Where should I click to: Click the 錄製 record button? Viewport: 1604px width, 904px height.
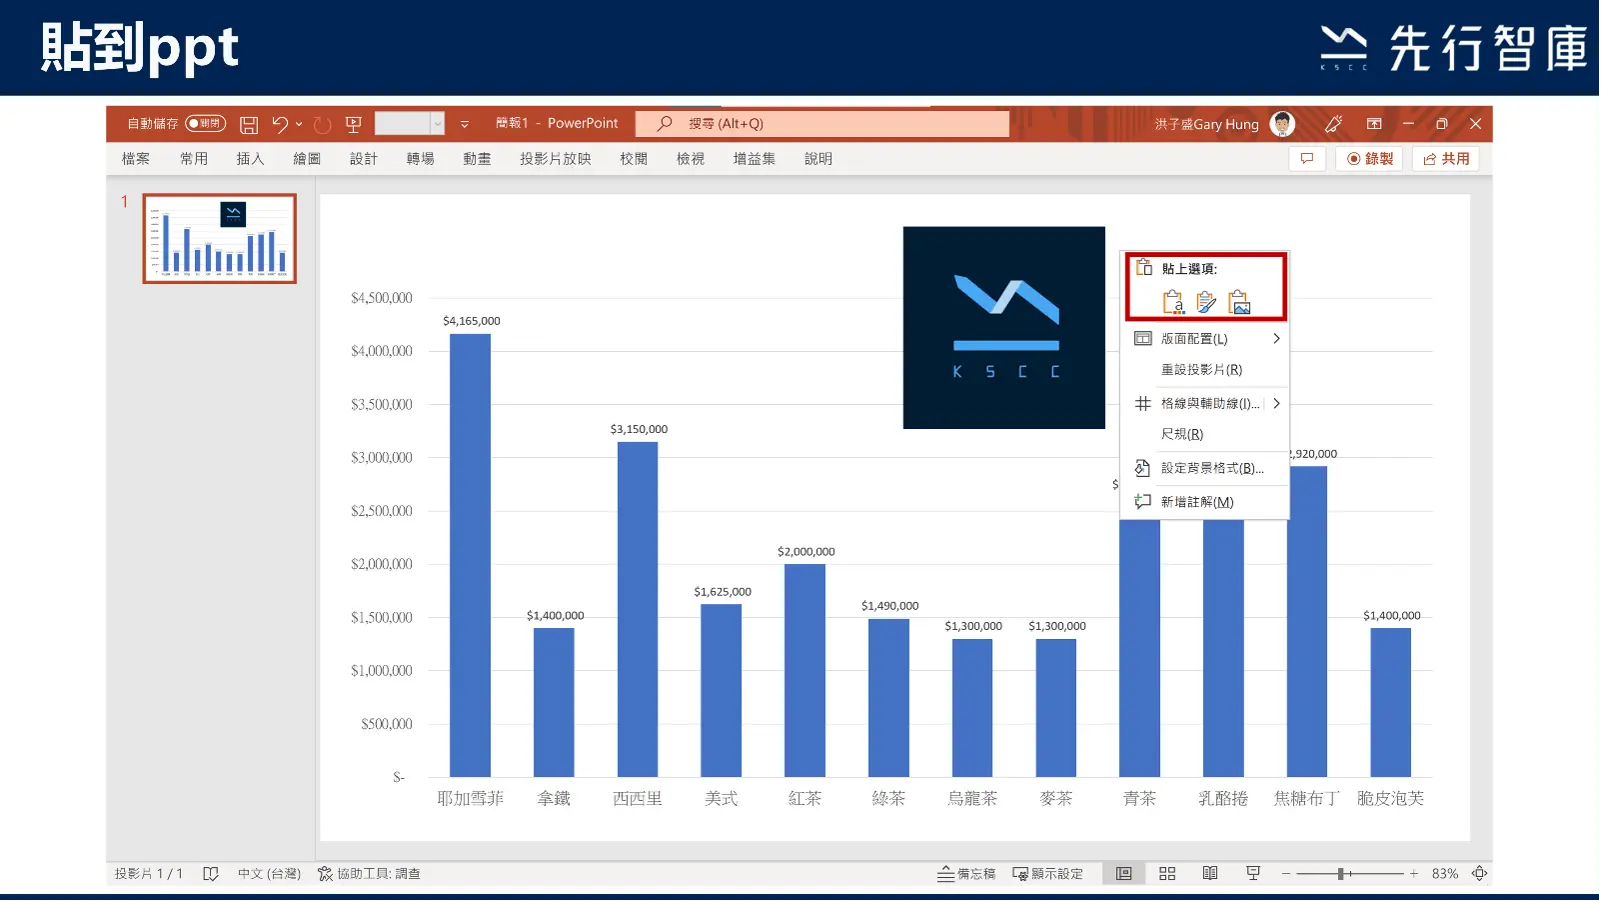[1370, 159]
